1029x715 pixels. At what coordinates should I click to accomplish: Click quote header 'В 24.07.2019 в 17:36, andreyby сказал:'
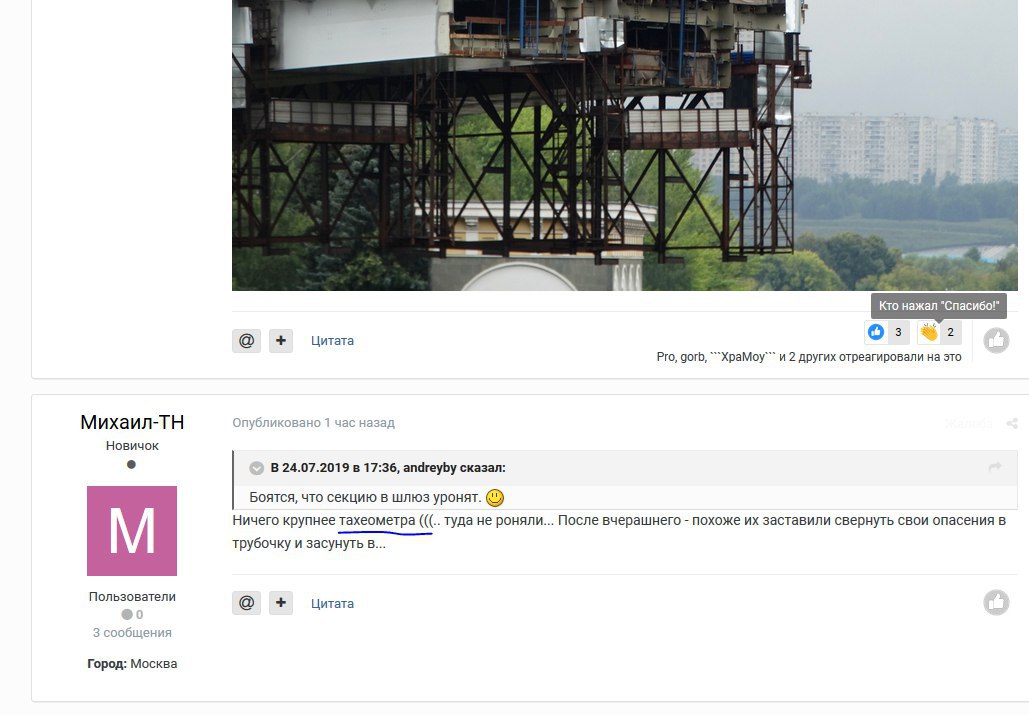[388, 468]
